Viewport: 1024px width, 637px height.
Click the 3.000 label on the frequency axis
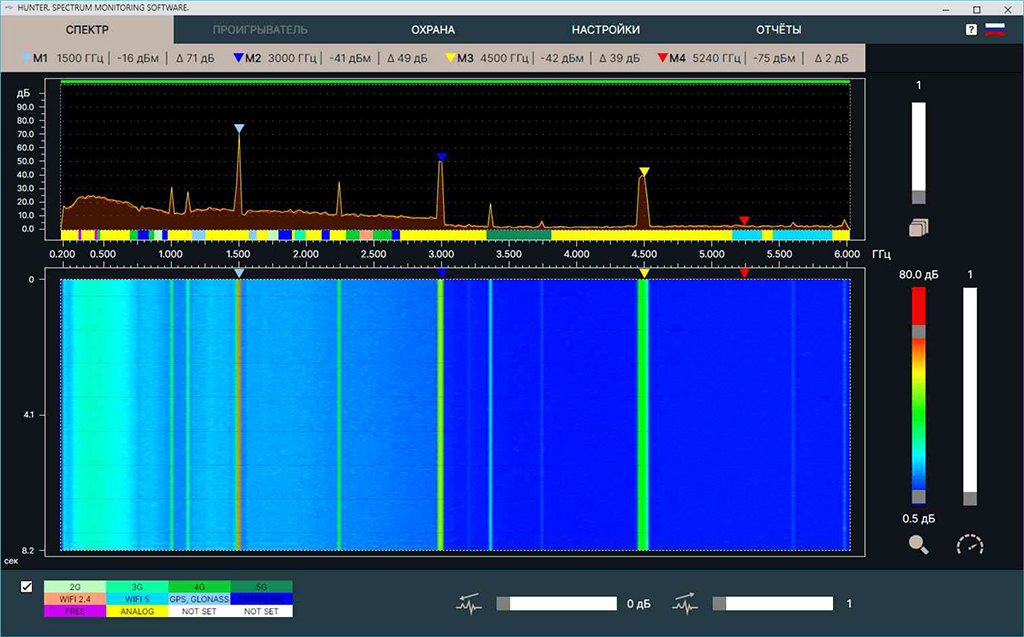(x=441, y=254)
